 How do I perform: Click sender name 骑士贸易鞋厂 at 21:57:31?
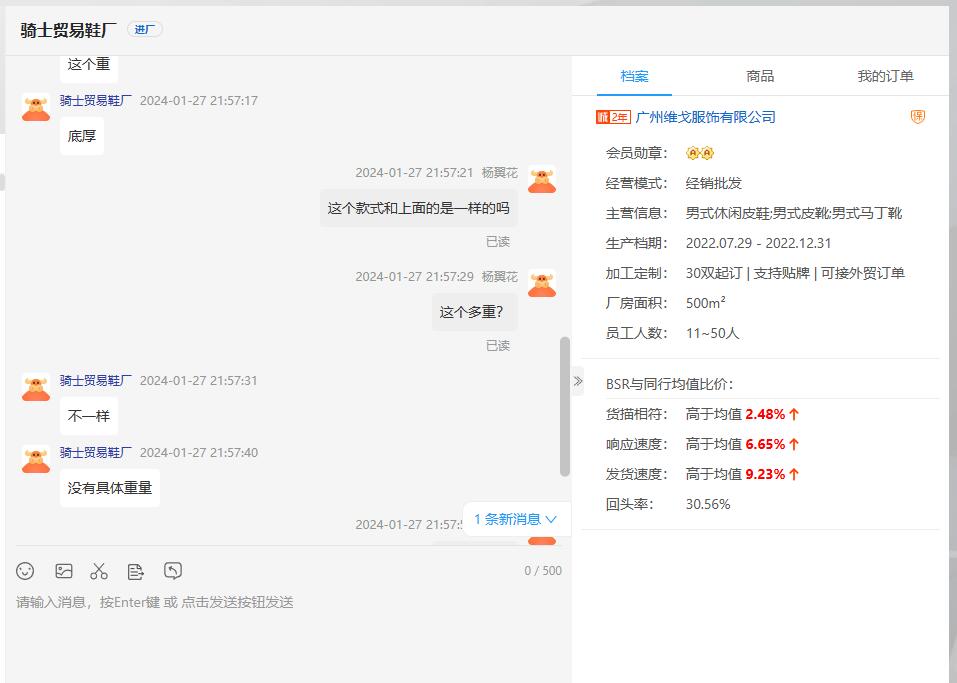[x=96, y=381]
